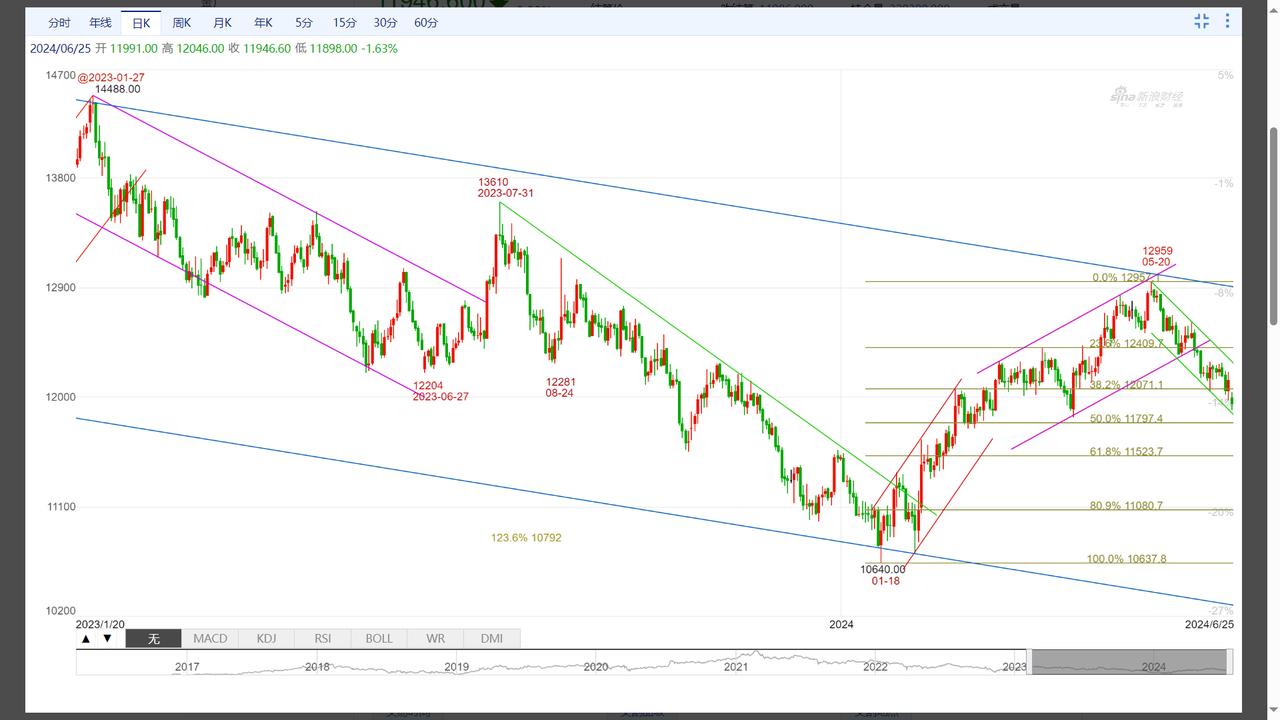The image size is (1280, 720).
Task: Click the 50.0% 11797.4 Fibonacci label
Action: click(x=1126, y=419)
